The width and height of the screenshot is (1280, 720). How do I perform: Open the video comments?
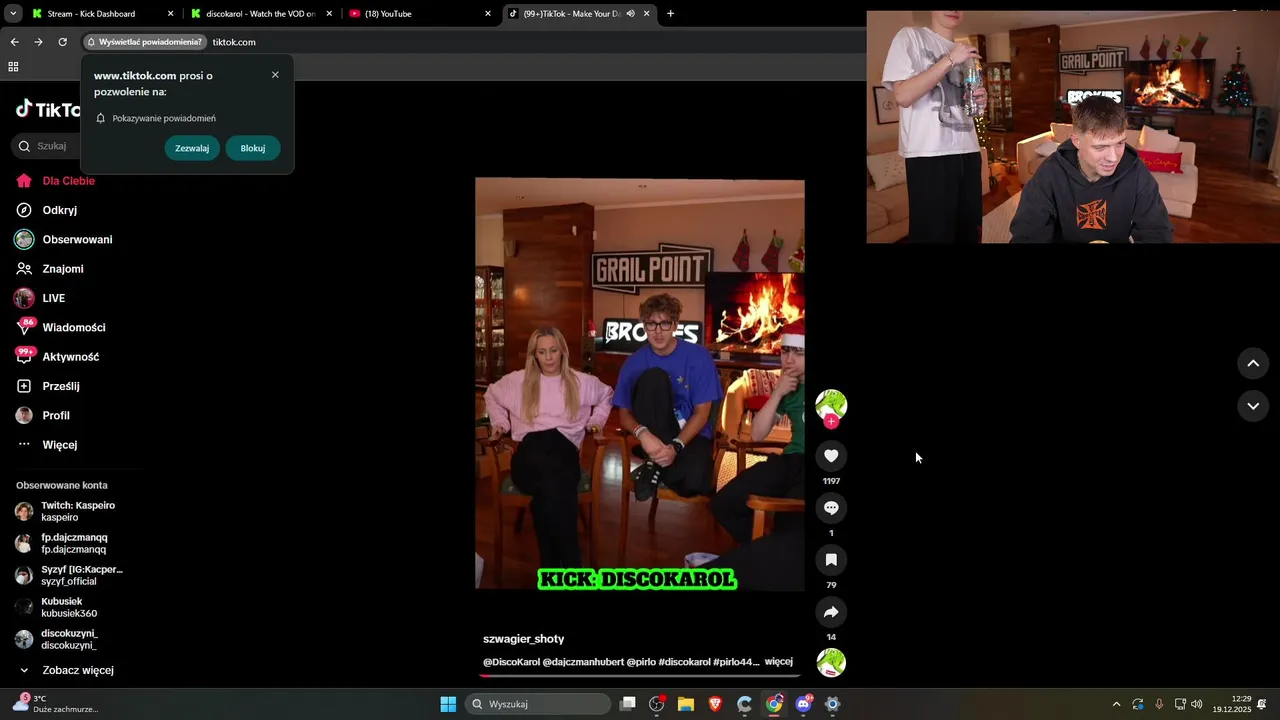[x=831, y=508]
